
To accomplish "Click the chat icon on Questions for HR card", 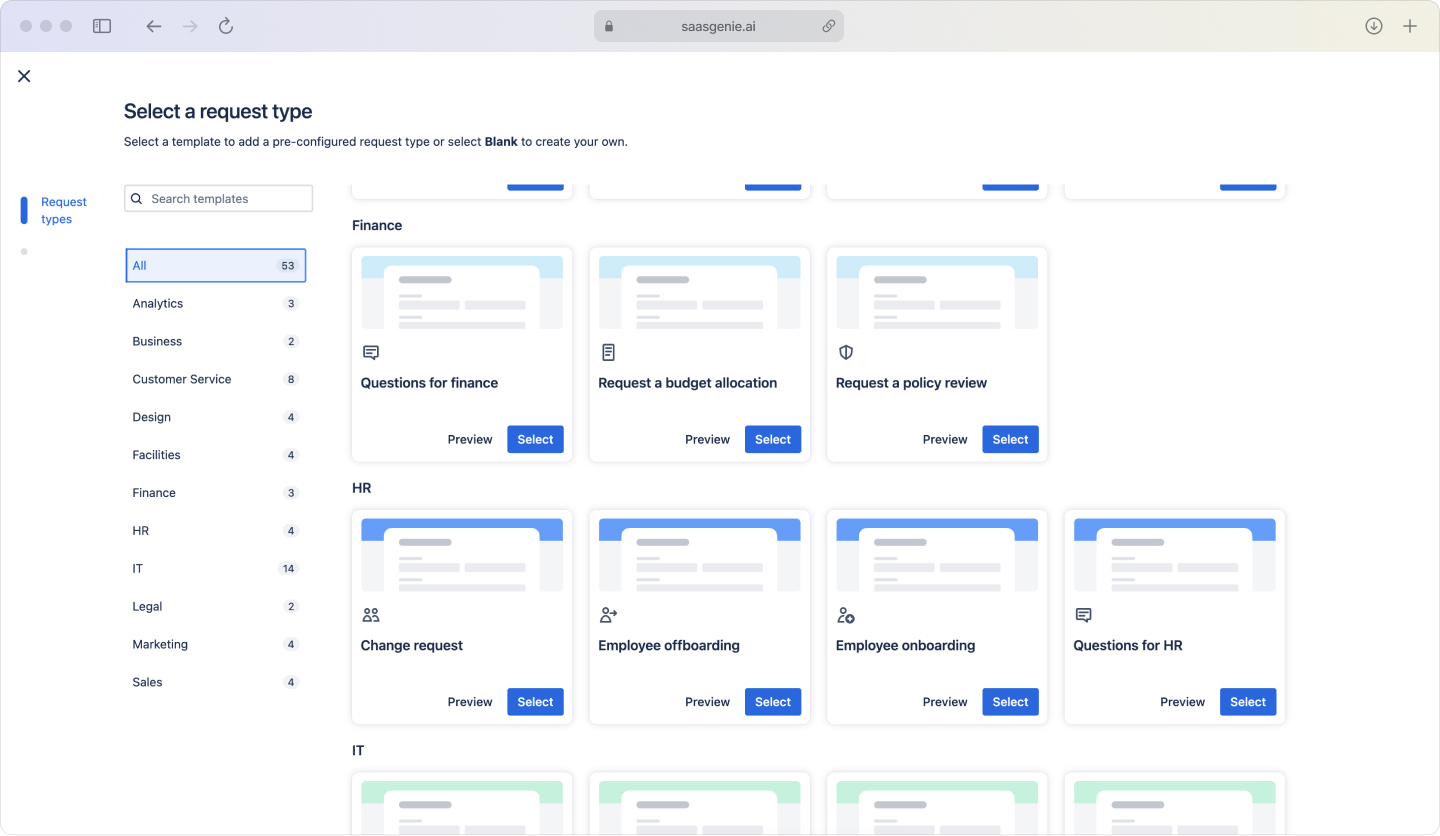I will [x=1083, y=615].
